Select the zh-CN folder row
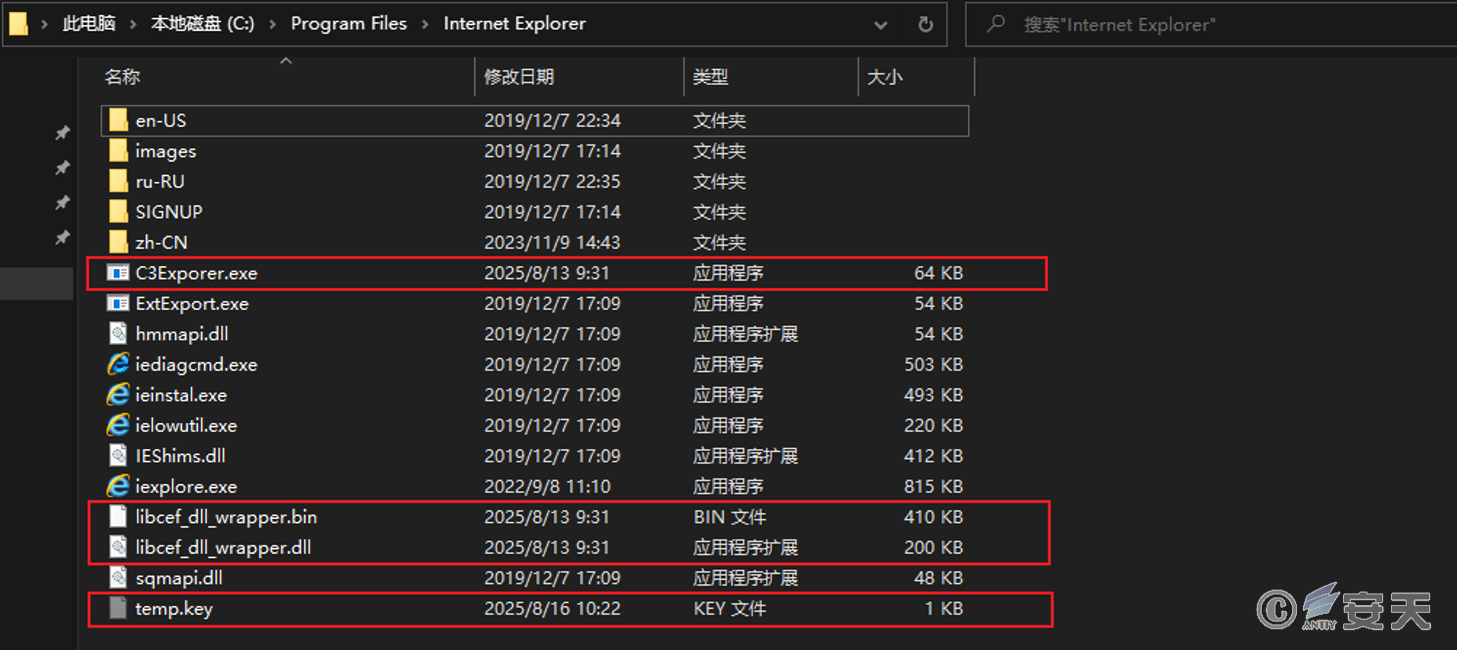 pos(162,242)
